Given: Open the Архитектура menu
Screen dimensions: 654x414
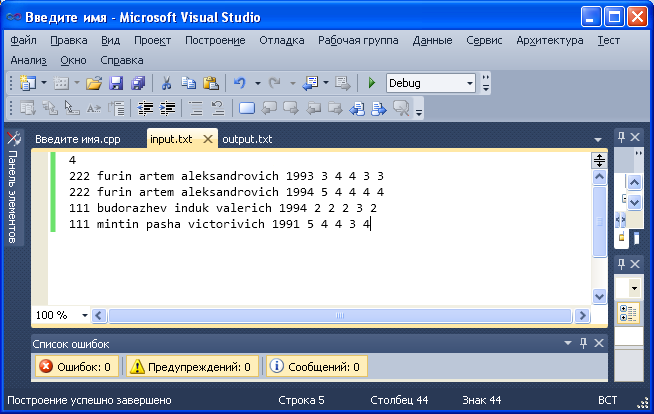Looking at the screenshot, I should 550,40.
